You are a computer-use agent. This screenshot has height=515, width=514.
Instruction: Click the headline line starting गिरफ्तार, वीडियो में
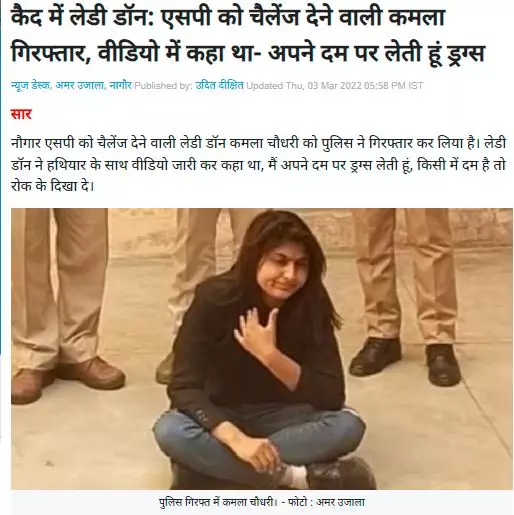click(247, 53)
